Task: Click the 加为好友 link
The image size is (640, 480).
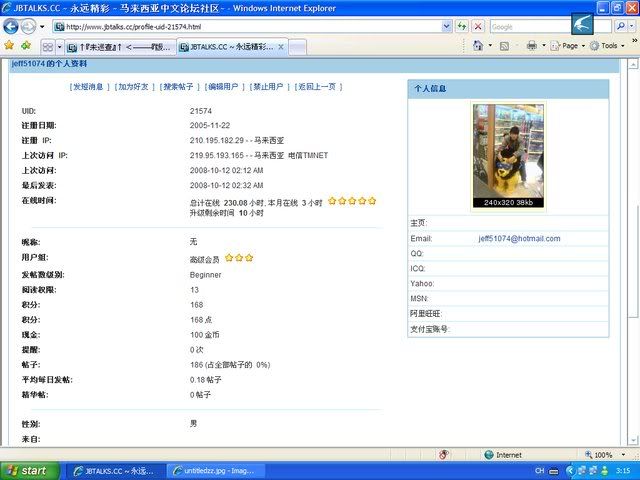Action: coord(133,87)
